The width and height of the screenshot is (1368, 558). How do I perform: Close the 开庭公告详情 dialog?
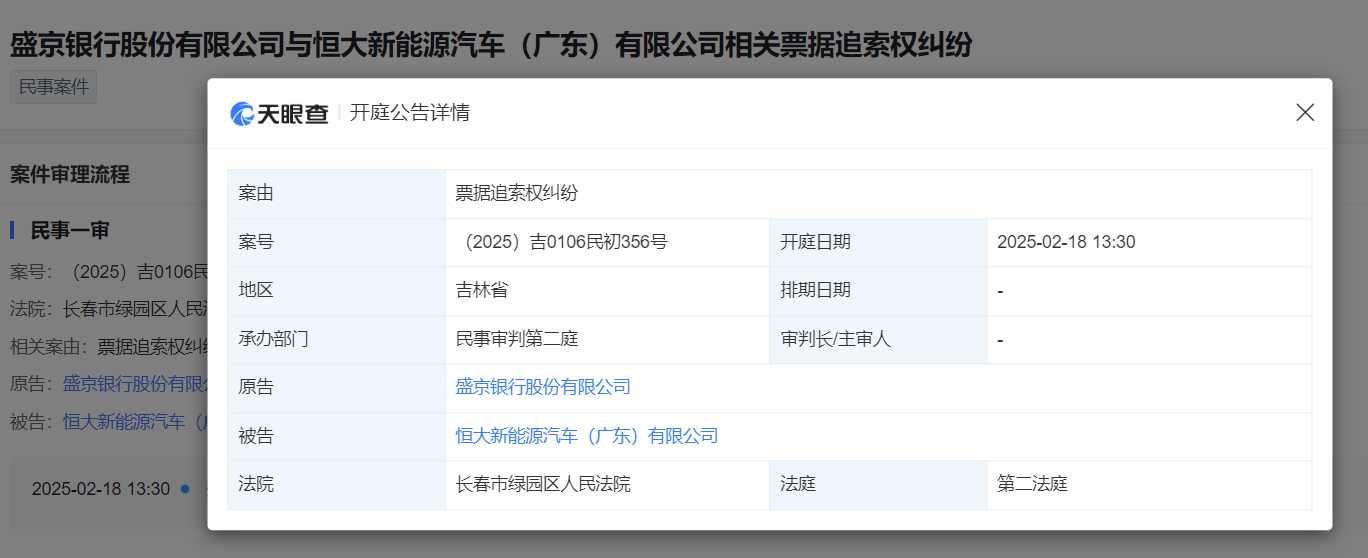pyautogui.click(x=1305, y=112)
